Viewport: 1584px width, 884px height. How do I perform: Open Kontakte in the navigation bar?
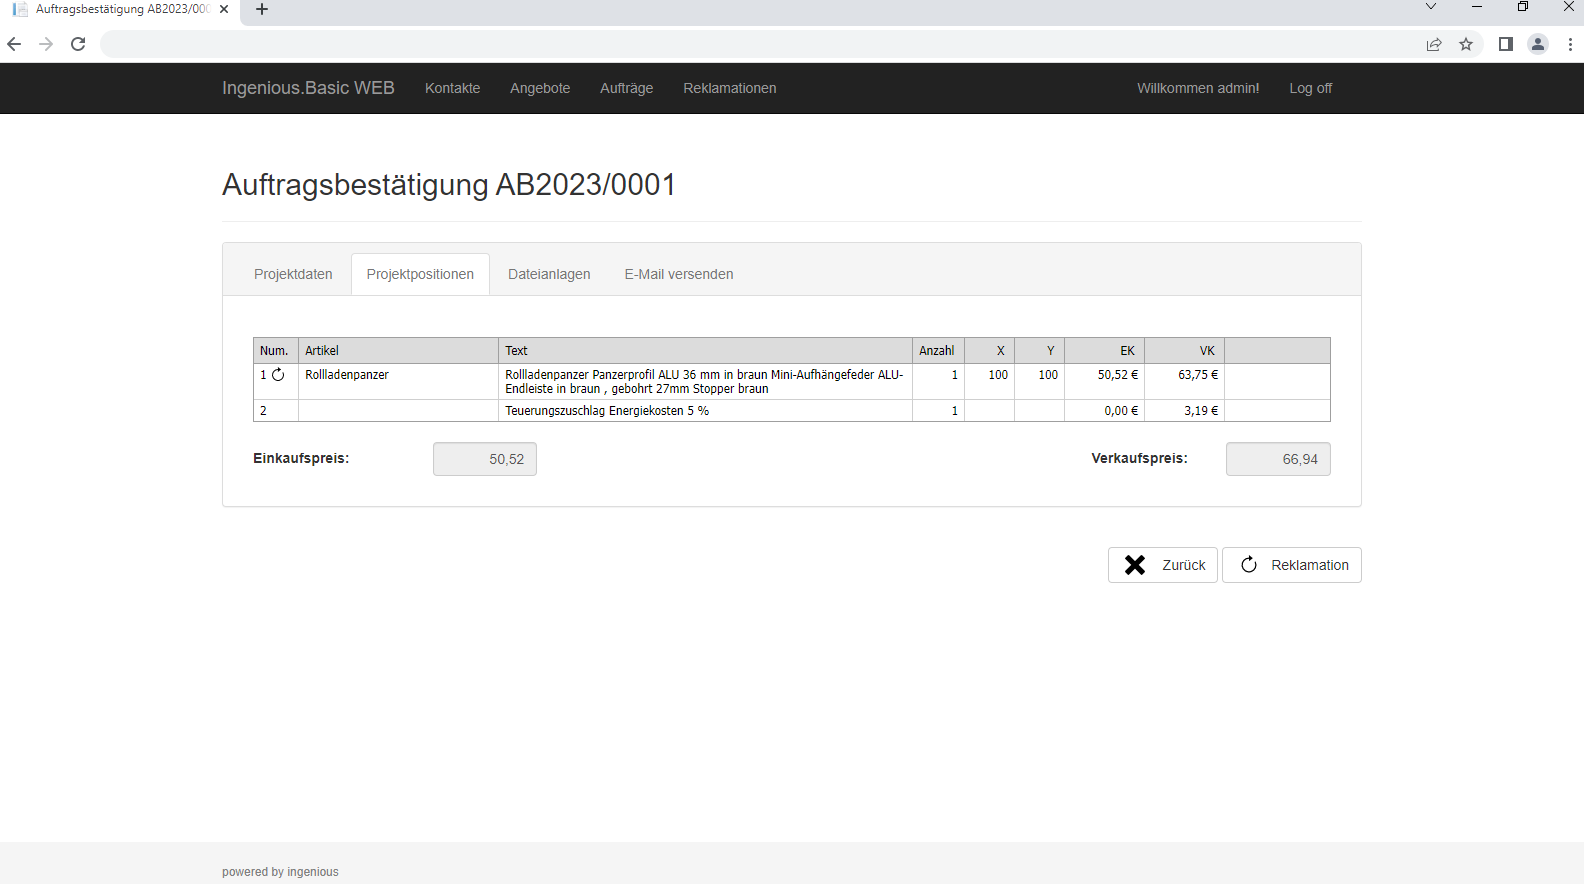click(x=452, y=88)
